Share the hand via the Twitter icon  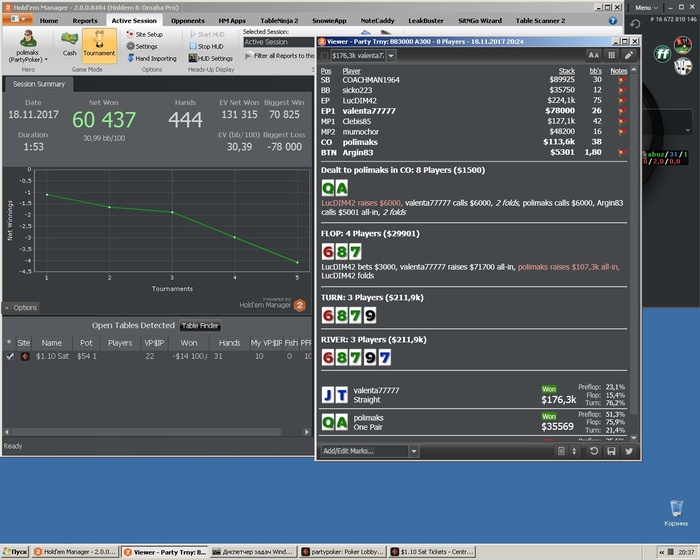(x=629, y=451)
